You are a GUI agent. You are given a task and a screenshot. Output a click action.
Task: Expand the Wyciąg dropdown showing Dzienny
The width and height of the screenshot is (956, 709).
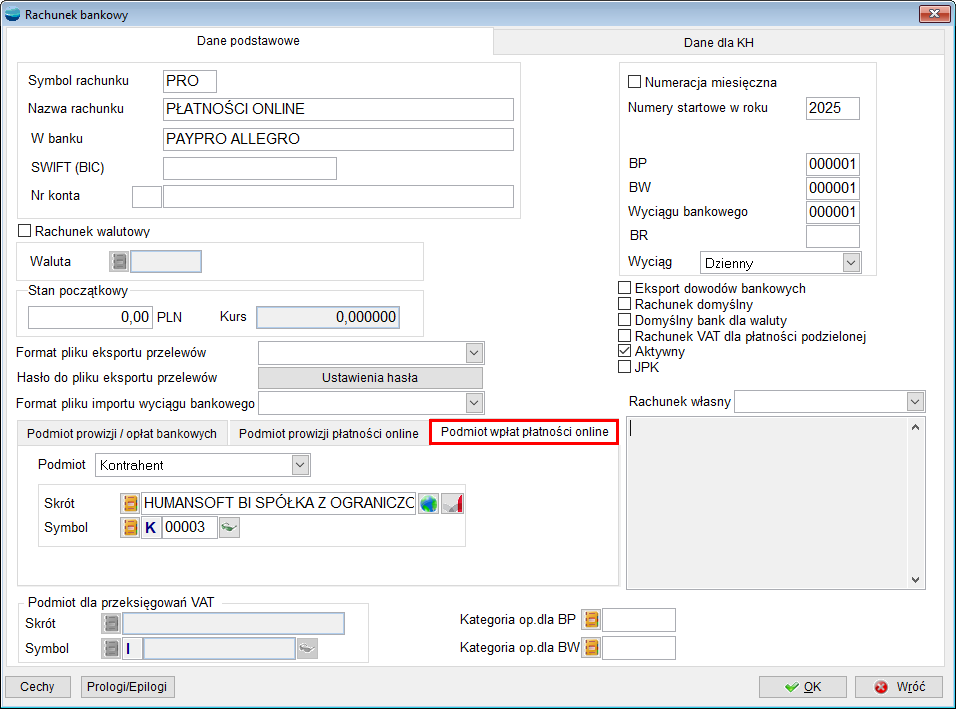851,263
